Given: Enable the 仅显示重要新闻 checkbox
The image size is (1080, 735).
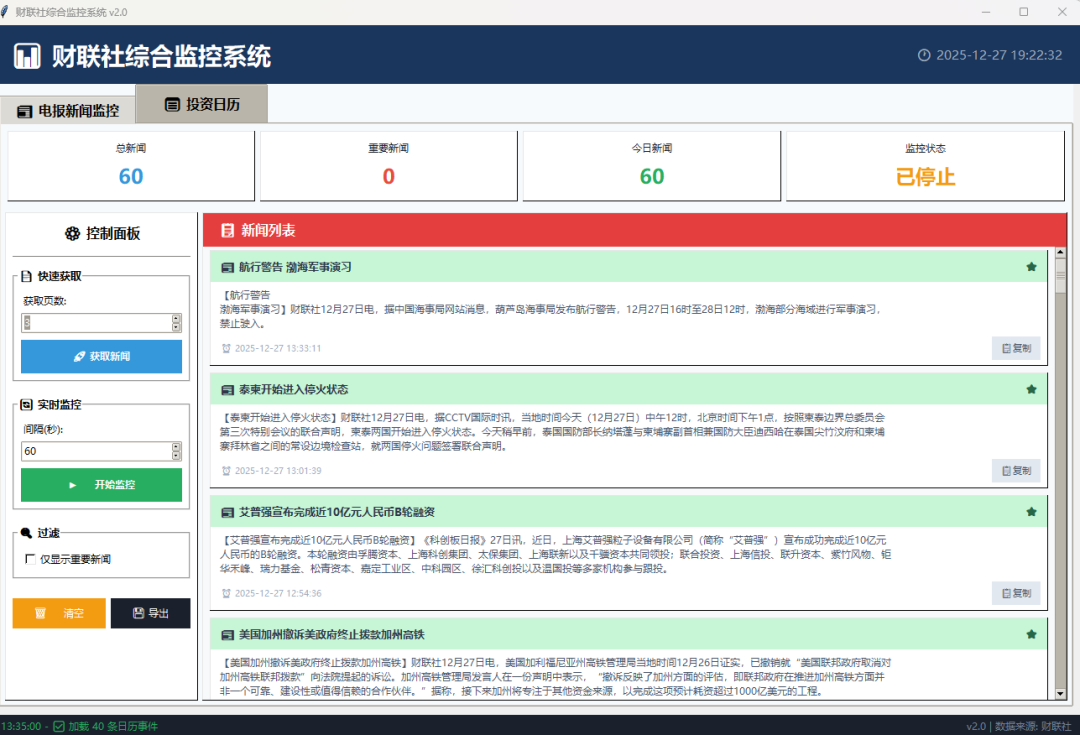Looking at the screenshot, I should click(x=32, y=561).
